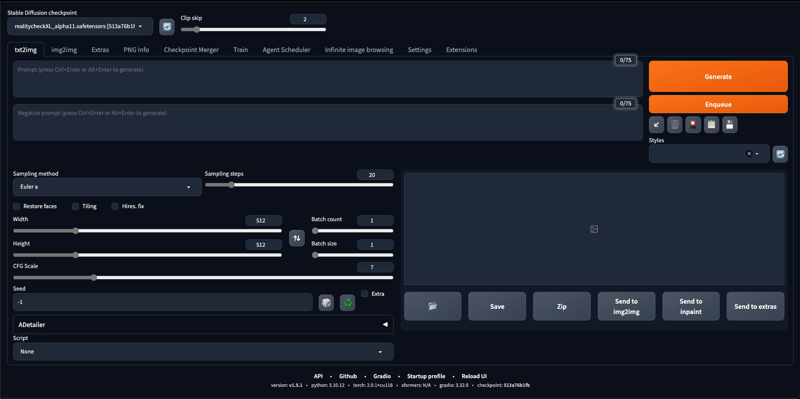The width and height of the screenshot is (800, 399).
Task: Open the Settings tab
Action: click(419, 50)
